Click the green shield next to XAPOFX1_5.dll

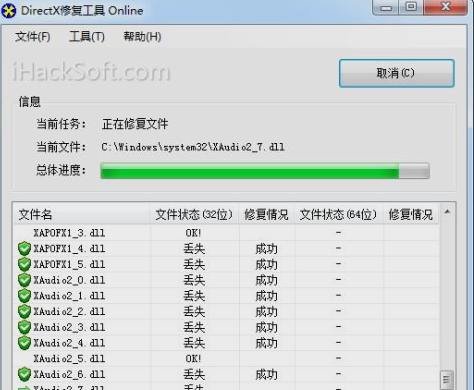point(24,264)
